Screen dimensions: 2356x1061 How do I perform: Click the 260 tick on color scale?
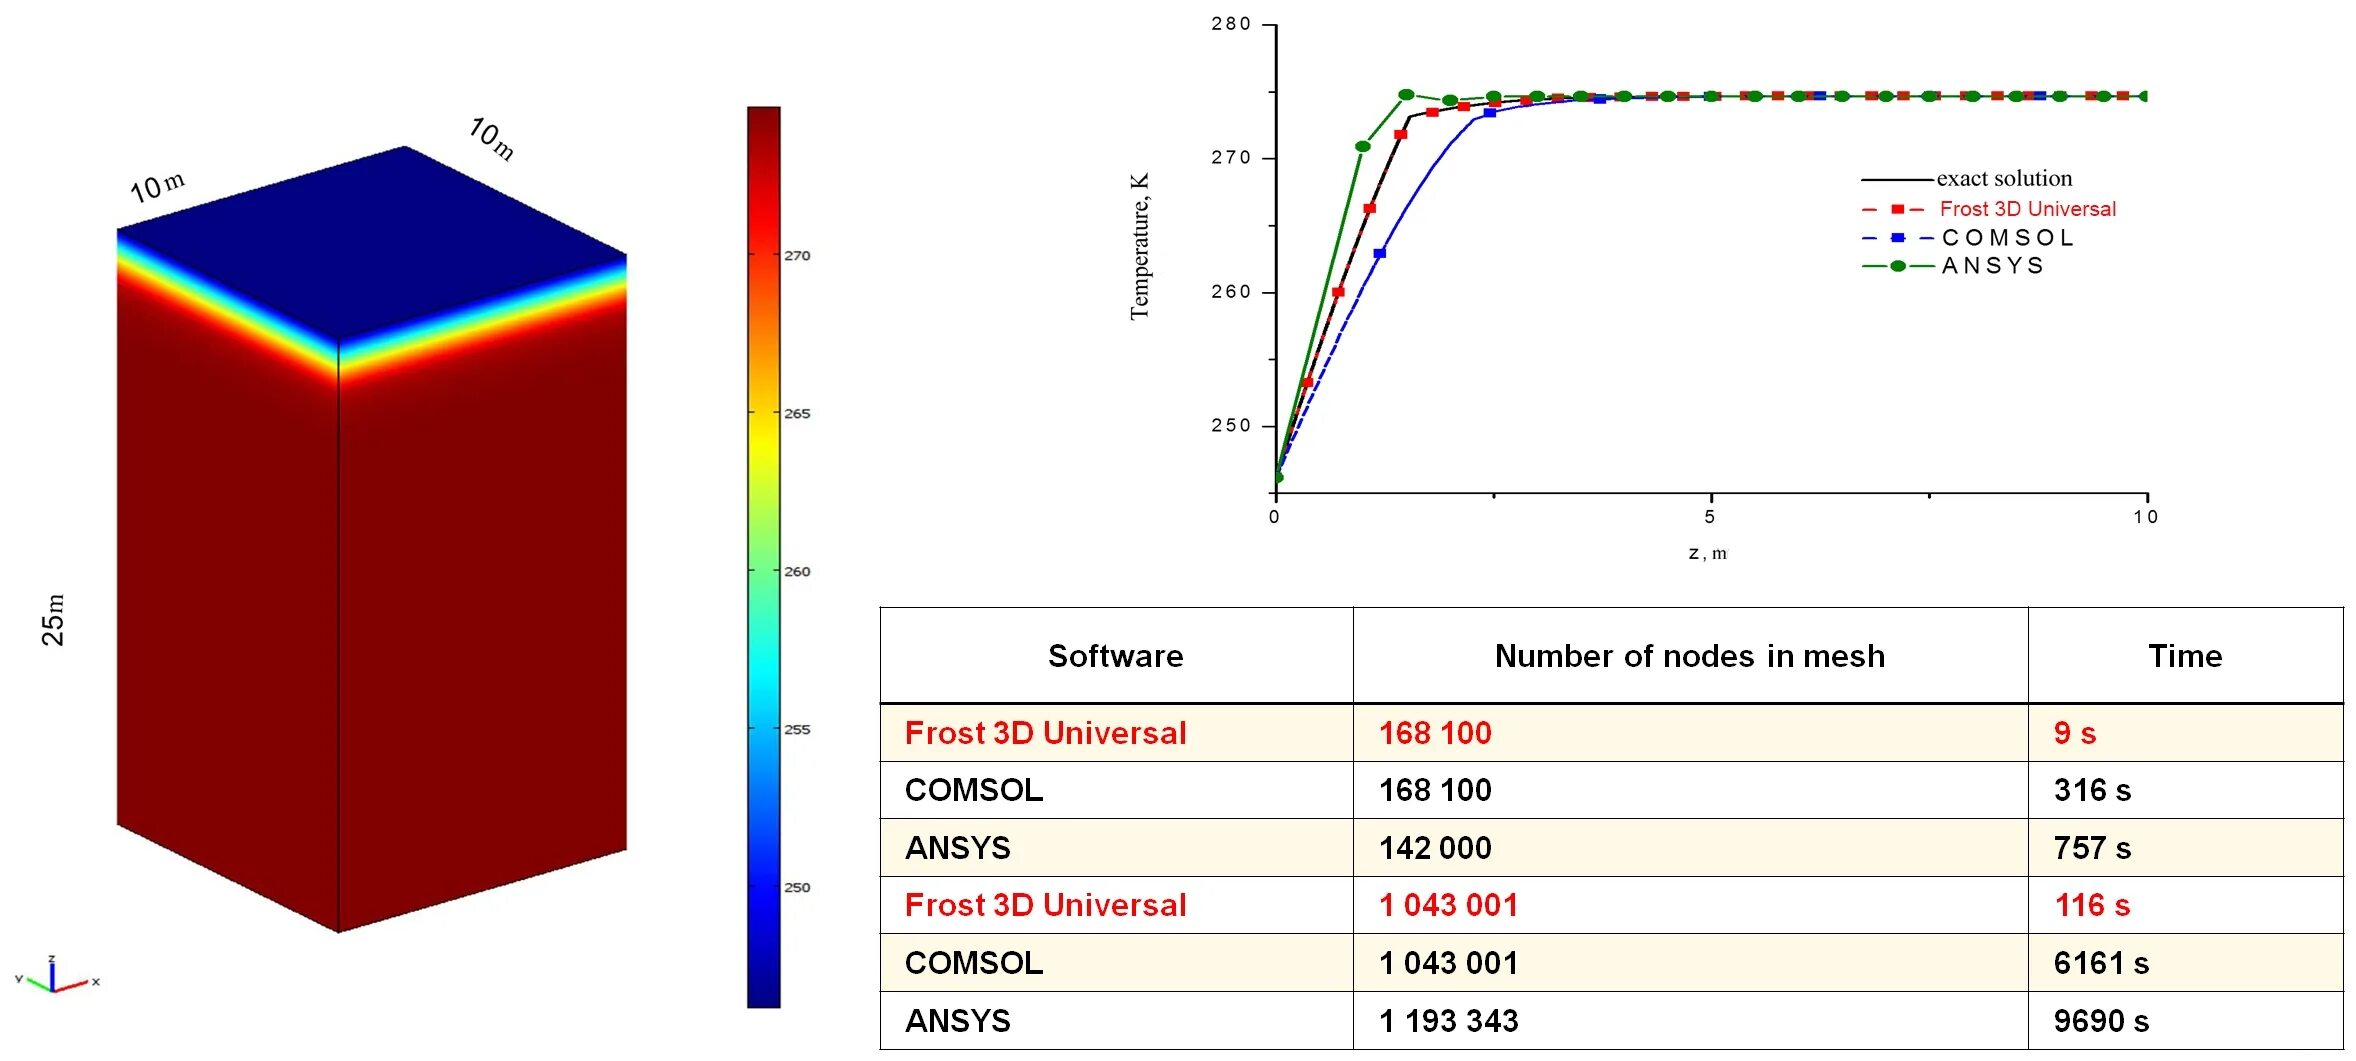click(x=796, y=571)
